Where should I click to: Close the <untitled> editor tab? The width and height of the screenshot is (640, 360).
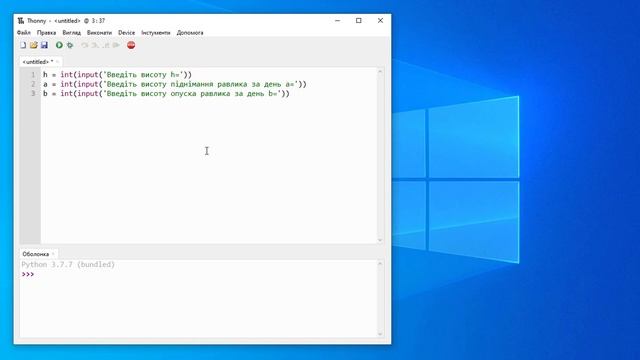point(58,62)
